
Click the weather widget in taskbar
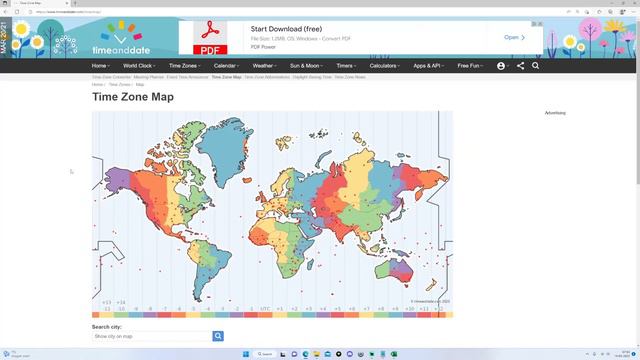click(x=16, y=354)
